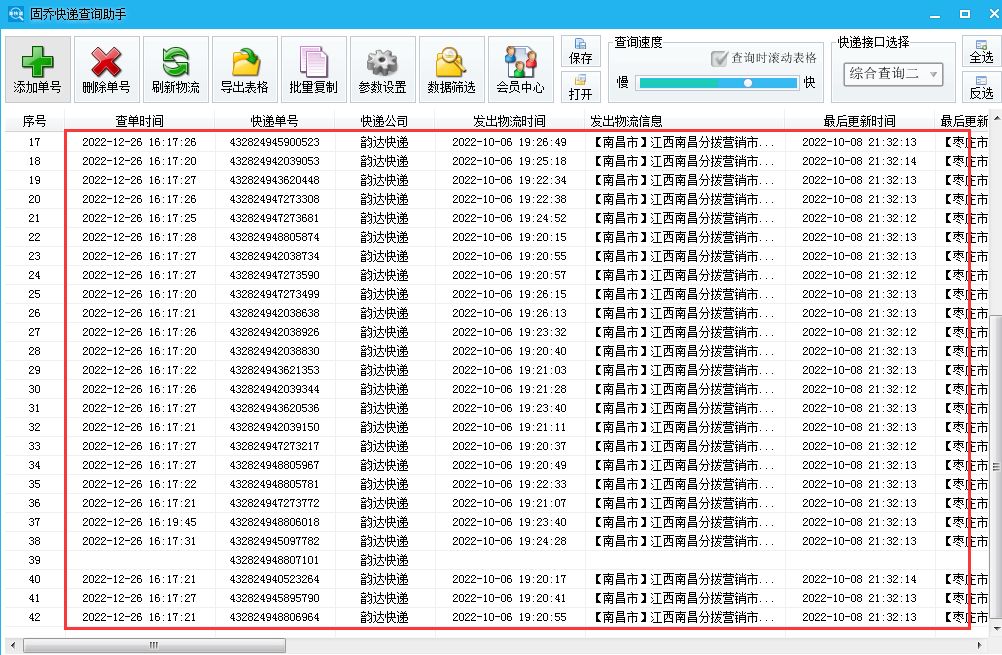Click the 打开 open button
This screenshot has width=1002, height=655.
(580, 84)
